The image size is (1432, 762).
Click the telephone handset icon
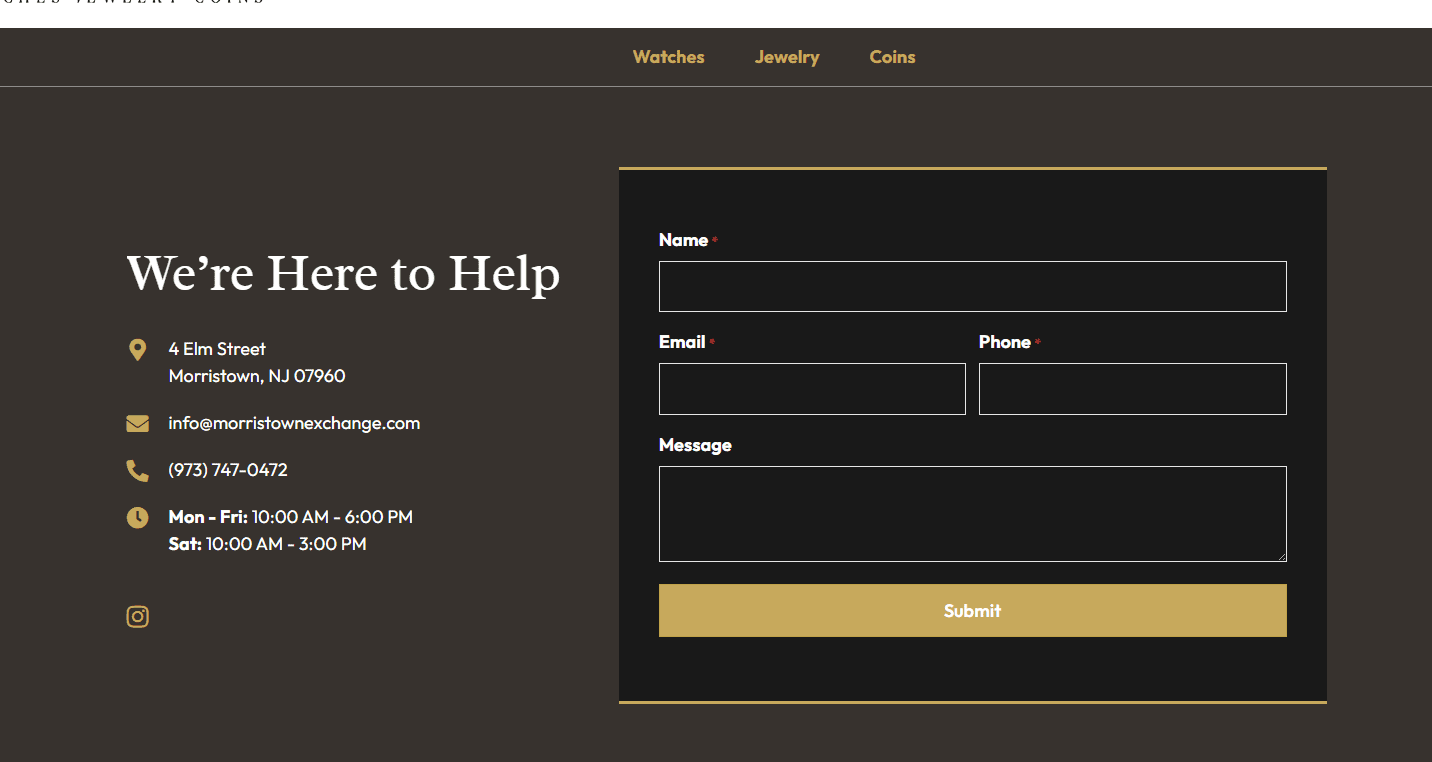(138, 470)
